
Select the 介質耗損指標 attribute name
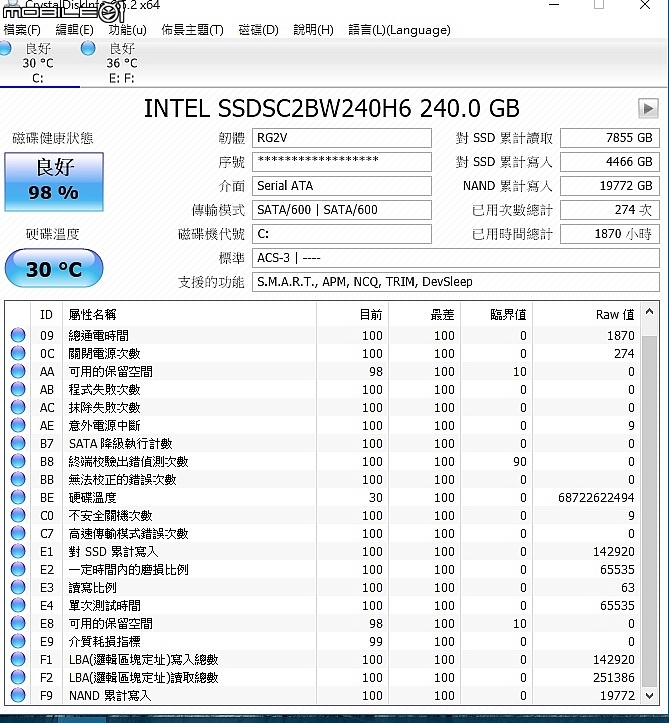(104, 641)
